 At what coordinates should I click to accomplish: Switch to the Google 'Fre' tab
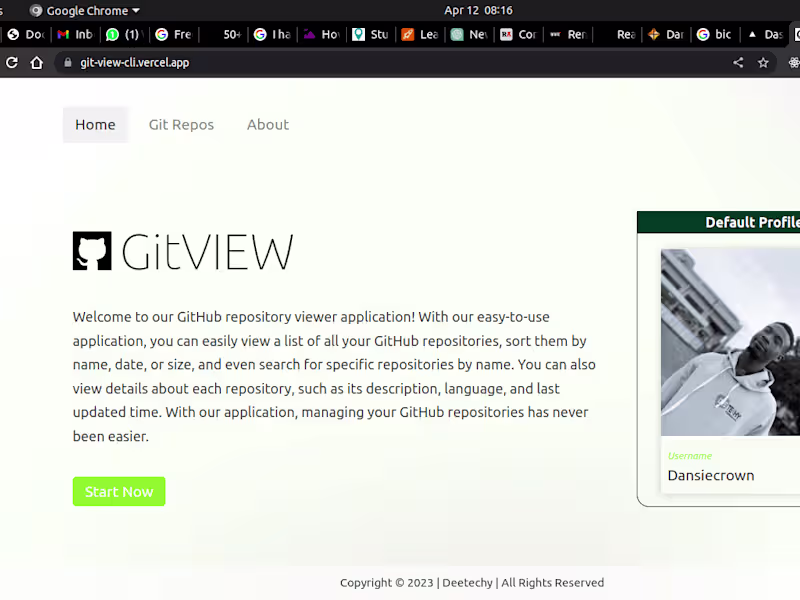[x=174, y=34]
